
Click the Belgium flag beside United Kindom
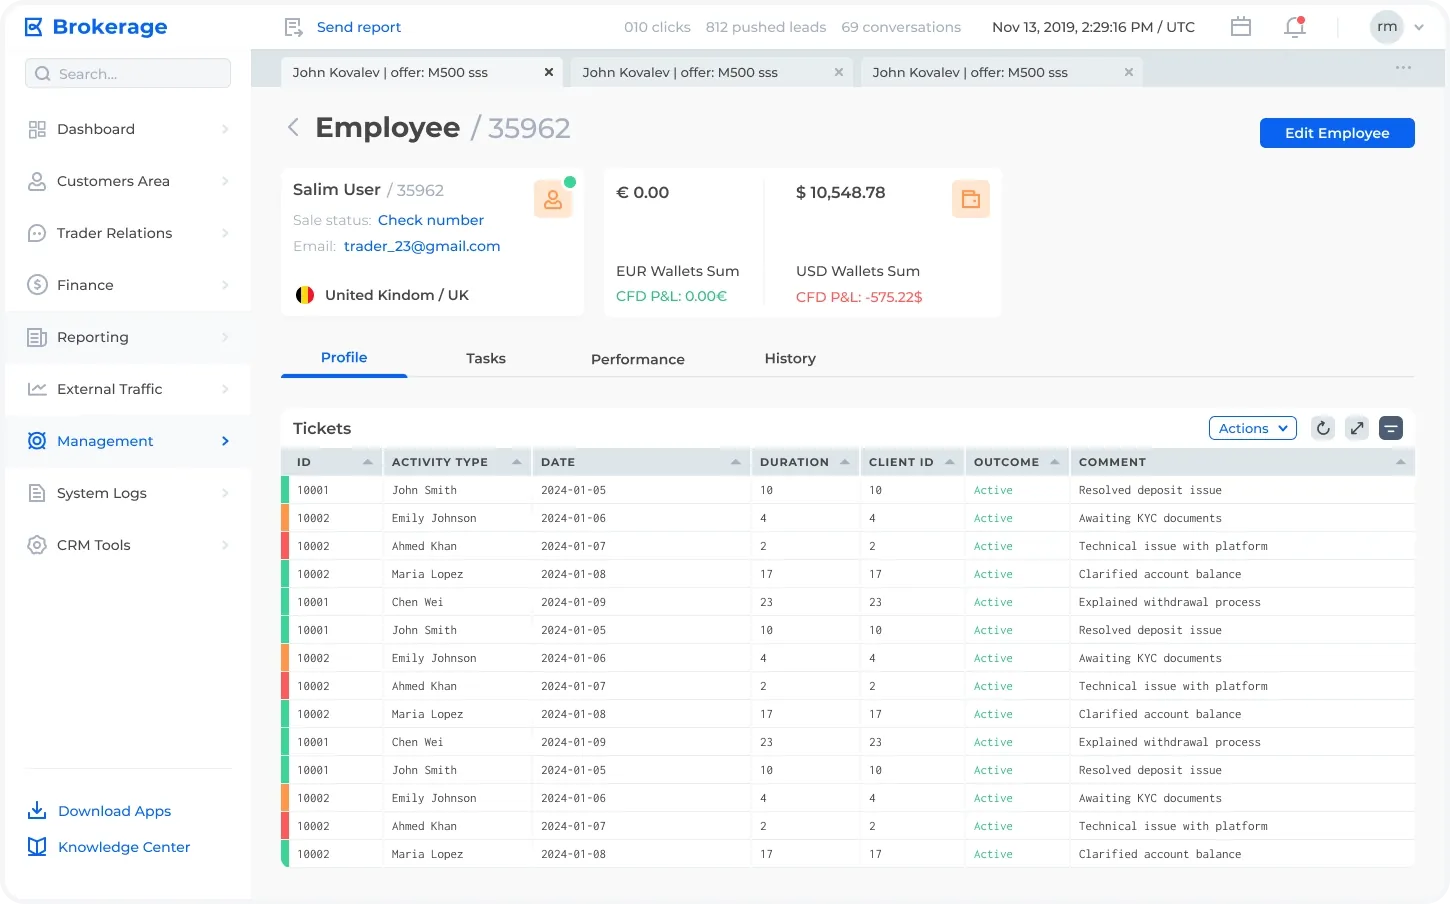click(x=305, y=295)
